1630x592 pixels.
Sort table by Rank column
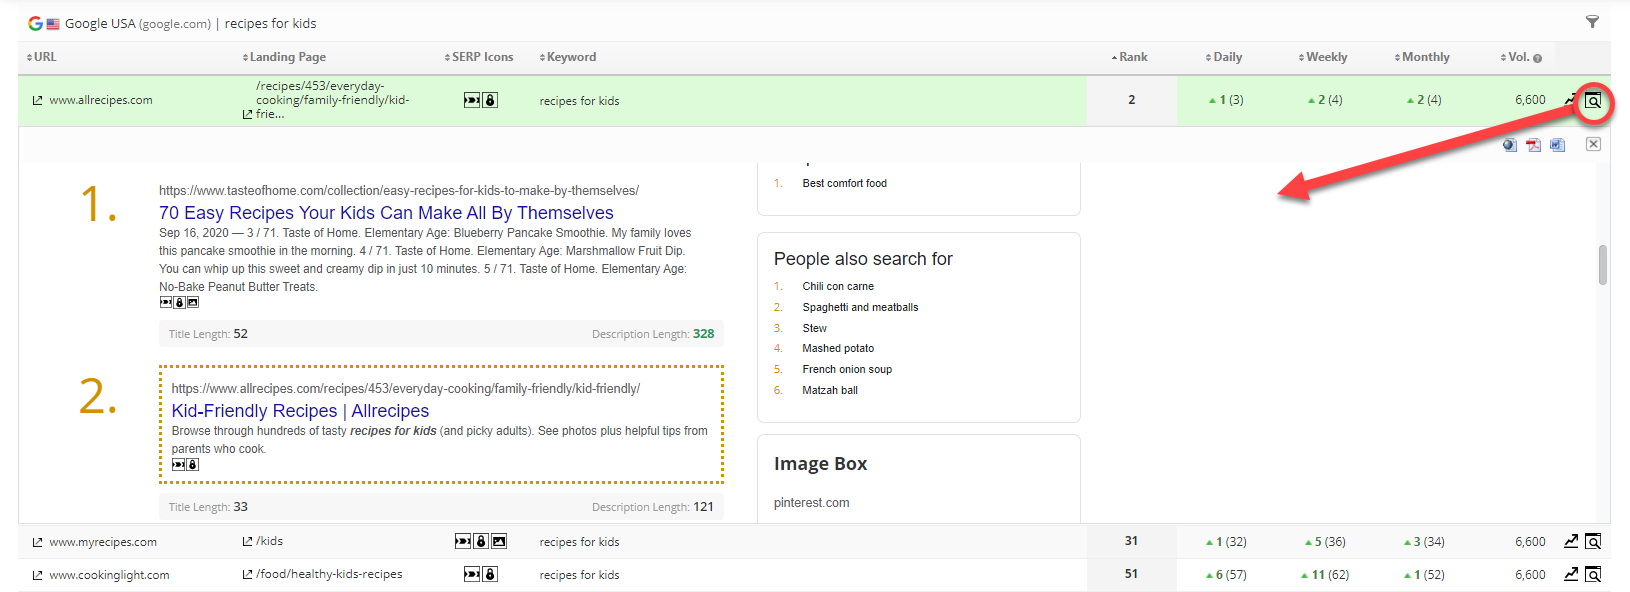[x=1132, y=57]
